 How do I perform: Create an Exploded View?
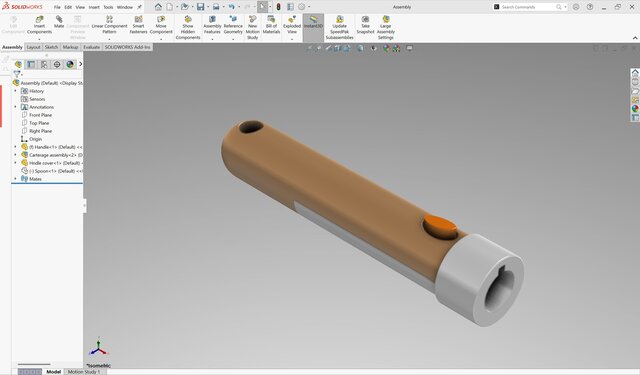coord(292,24)
